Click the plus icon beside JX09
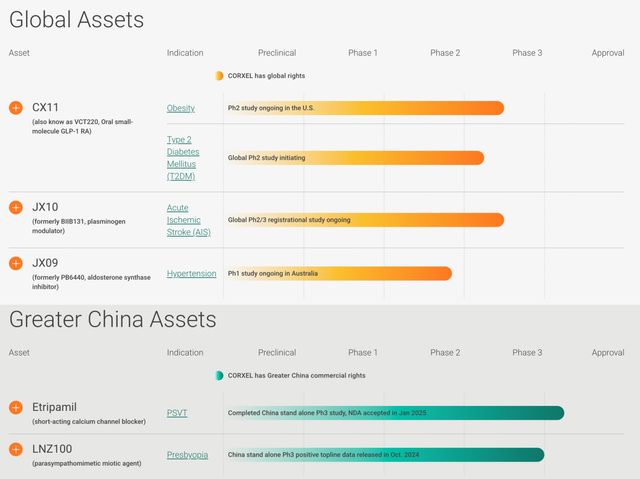The width and height of the screenshot is (640, 479). tap(15, 263)
